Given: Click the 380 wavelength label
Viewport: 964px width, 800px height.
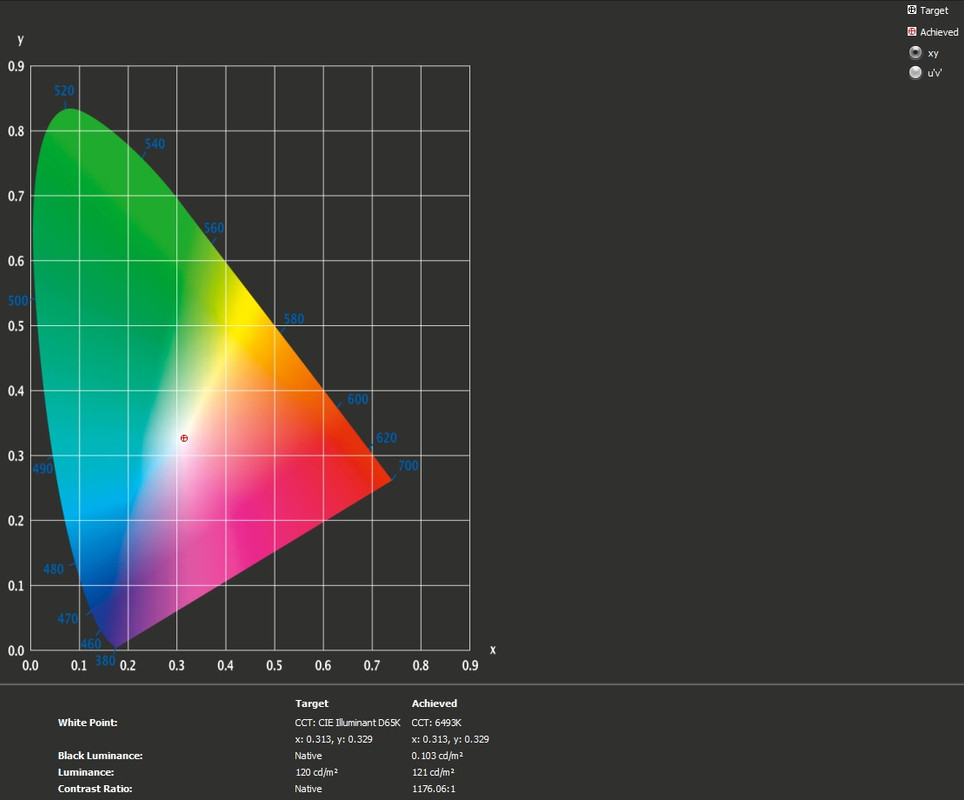Looking at the screenshot, I should 105,661.
